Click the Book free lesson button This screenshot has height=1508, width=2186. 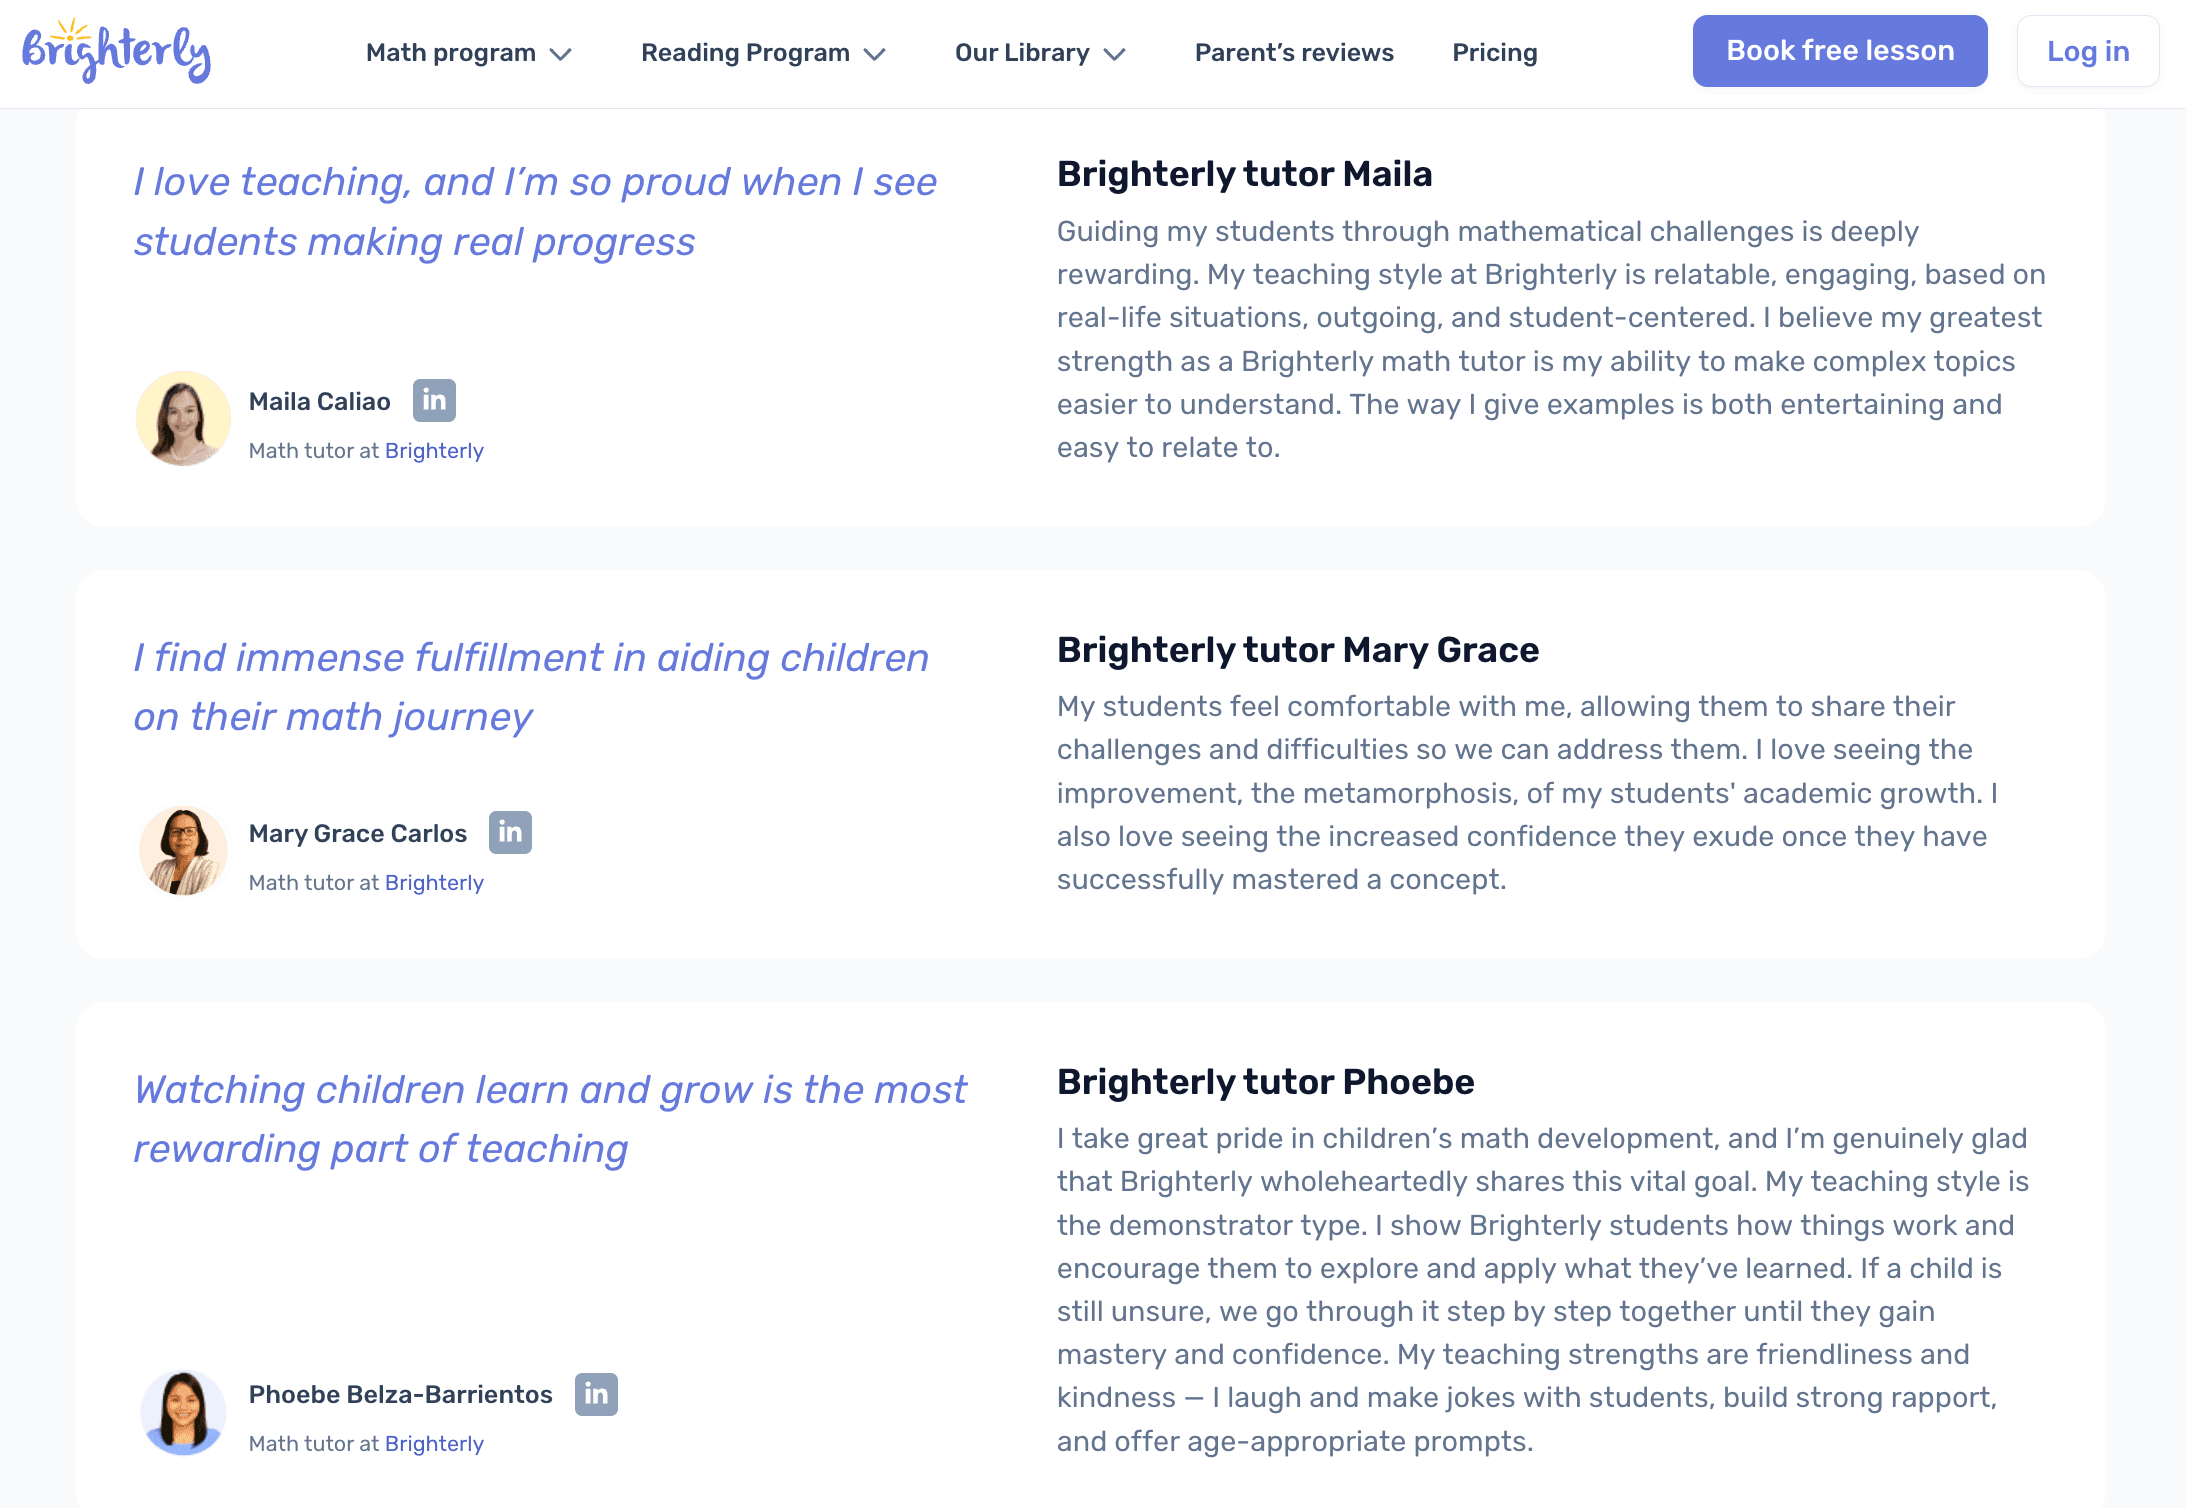(x=1839, y=50)
